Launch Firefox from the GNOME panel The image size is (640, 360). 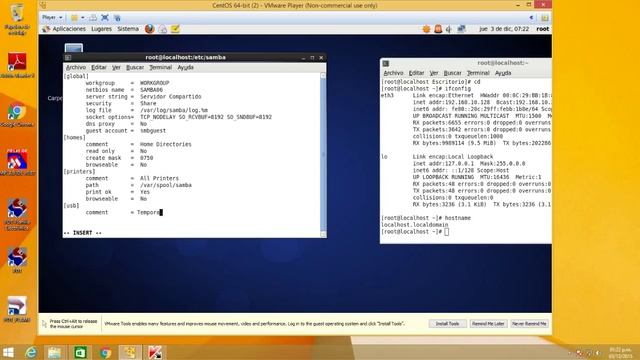point(149,29)
